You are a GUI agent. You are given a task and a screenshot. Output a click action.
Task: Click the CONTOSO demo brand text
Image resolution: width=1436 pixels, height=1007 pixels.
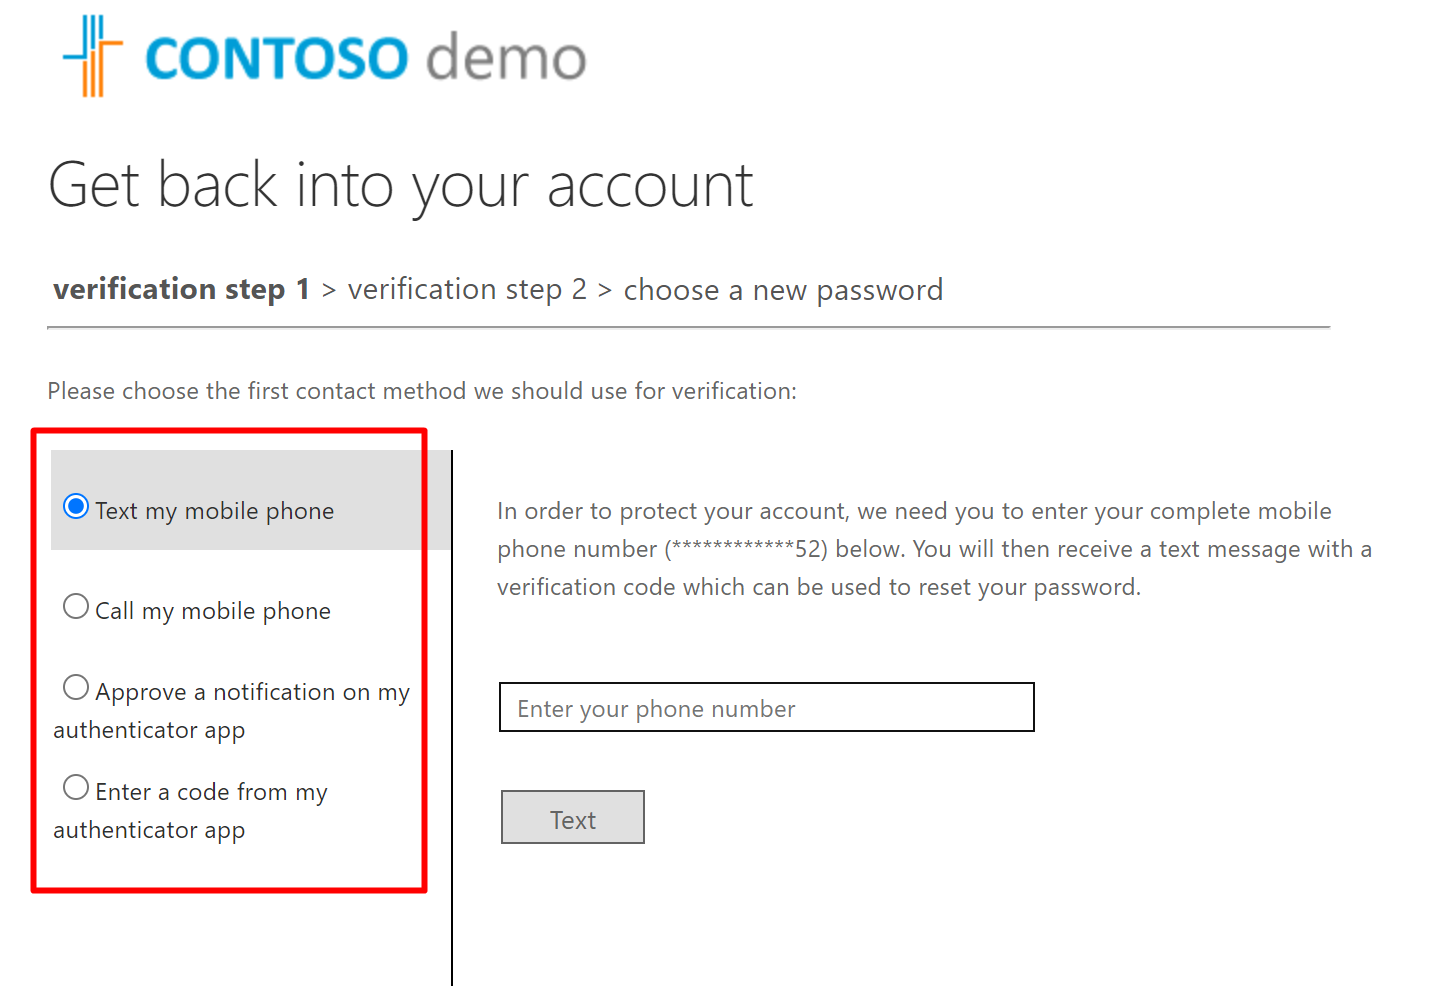tap(365, 58)
